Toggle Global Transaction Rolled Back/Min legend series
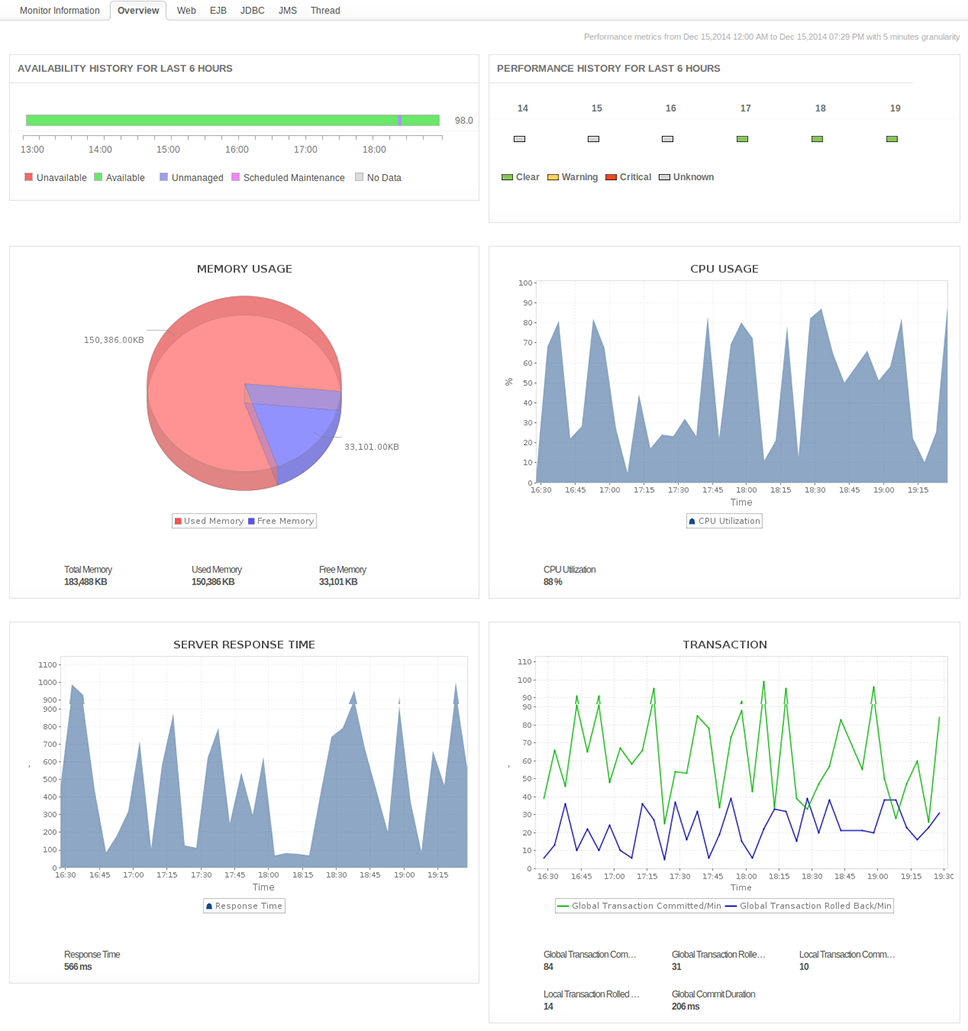This screenshot has width=968, height=1031. tap(732, 906)
